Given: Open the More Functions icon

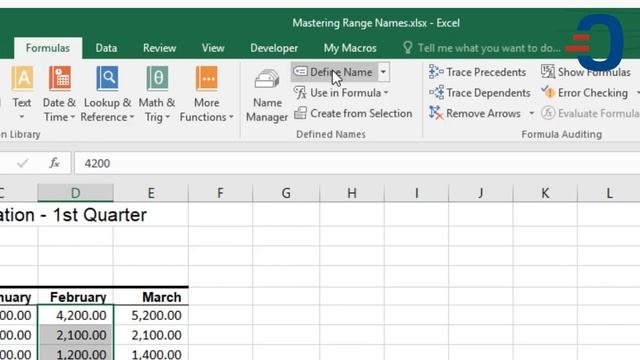Looking at the screenshot, I should pos(207,78).
